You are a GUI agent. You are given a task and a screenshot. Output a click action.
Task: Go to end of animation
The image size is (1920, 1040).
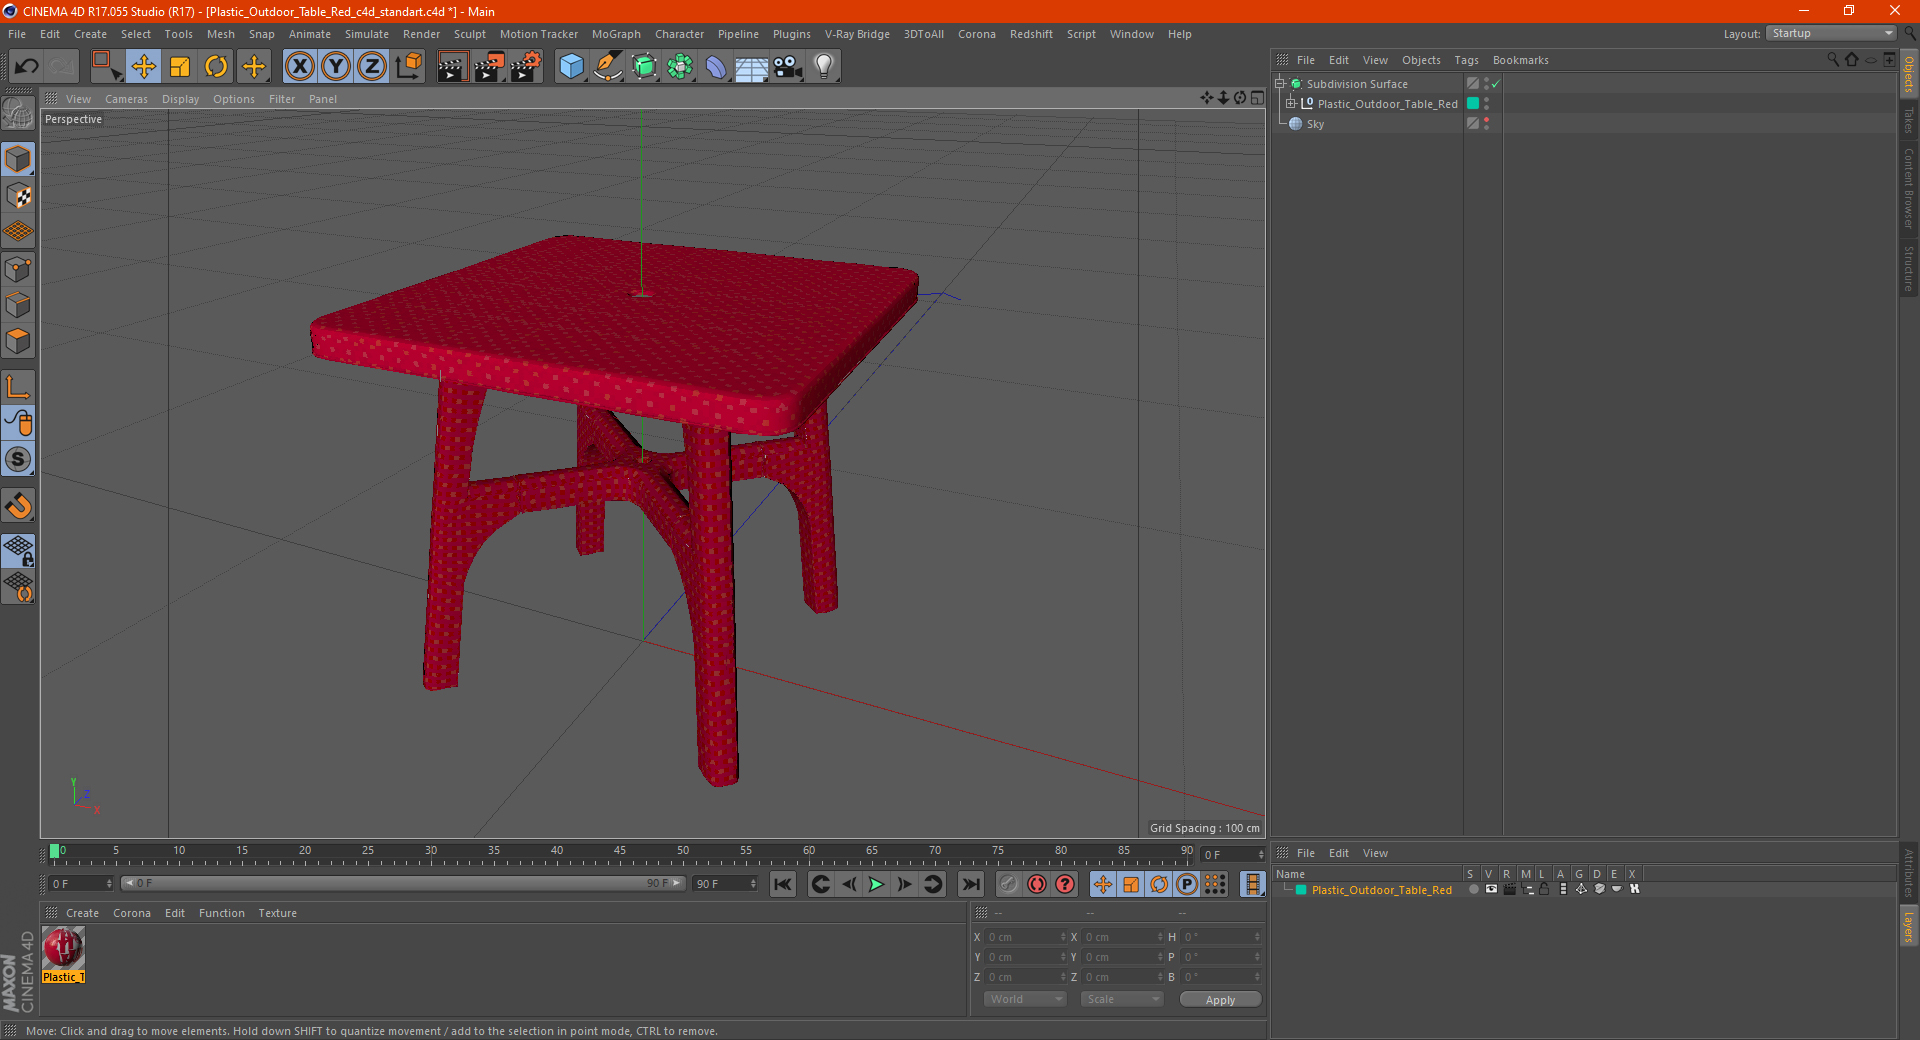pos(970,884)
